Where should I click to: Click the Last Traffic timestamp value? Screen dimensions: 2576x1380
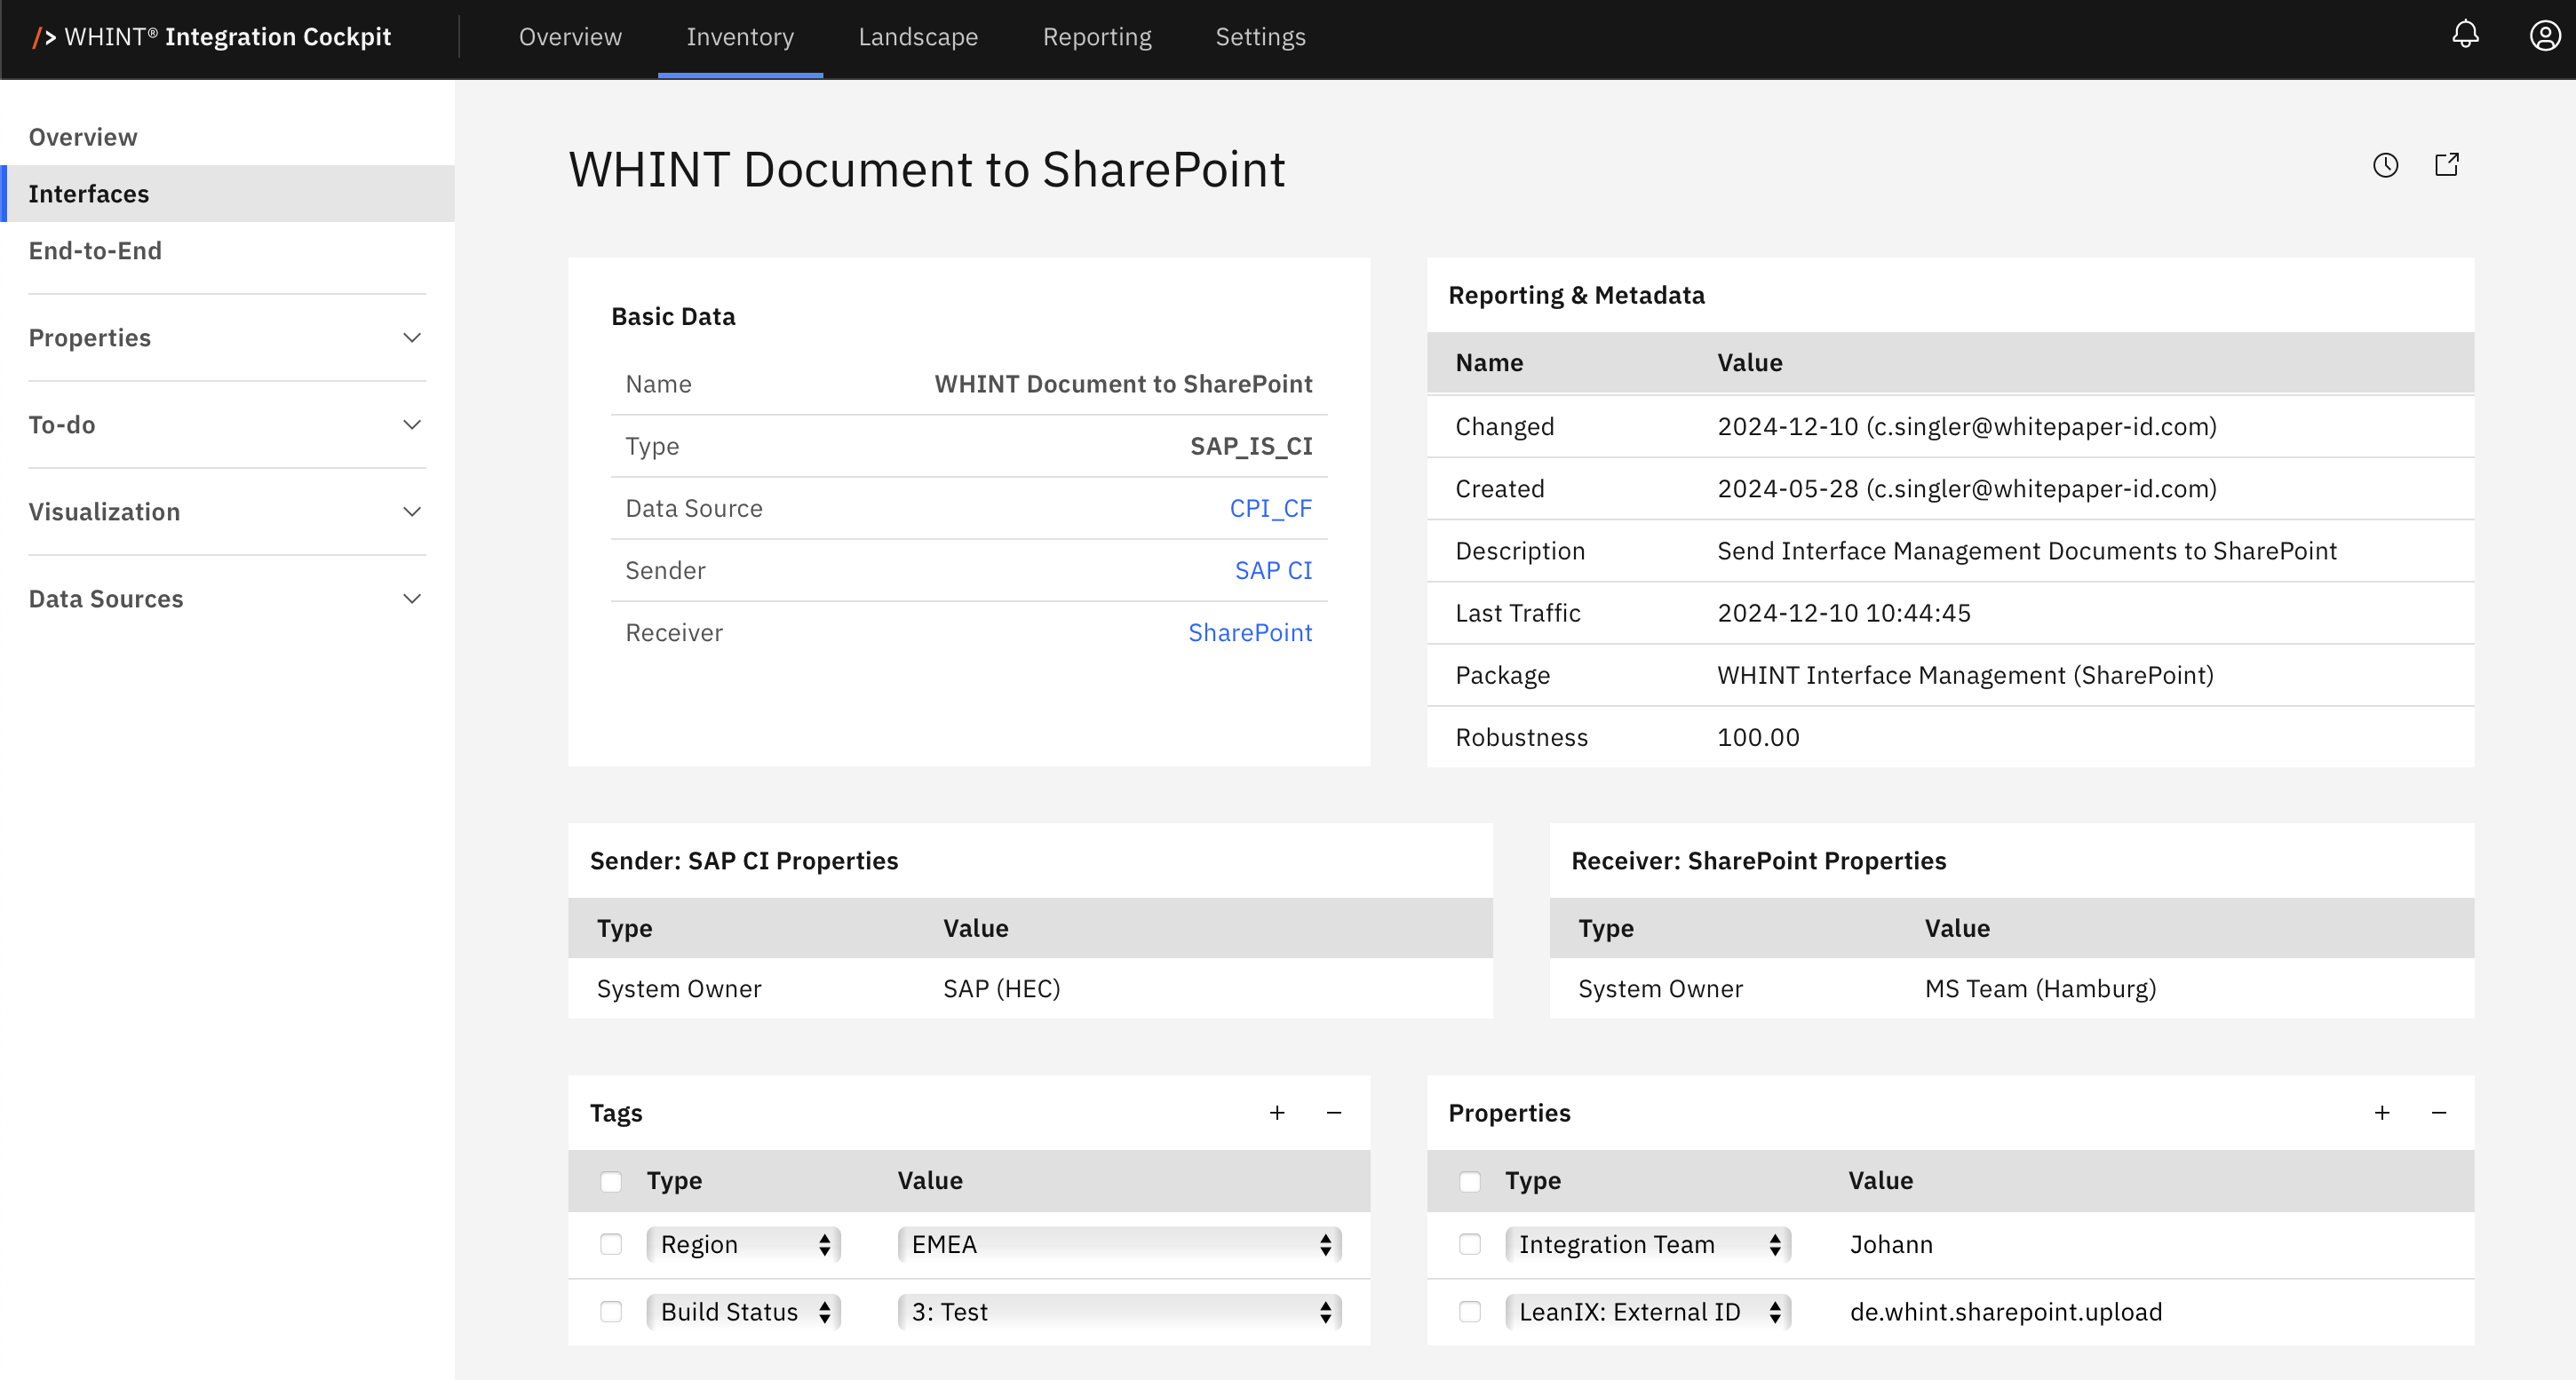pos(1844,613)
